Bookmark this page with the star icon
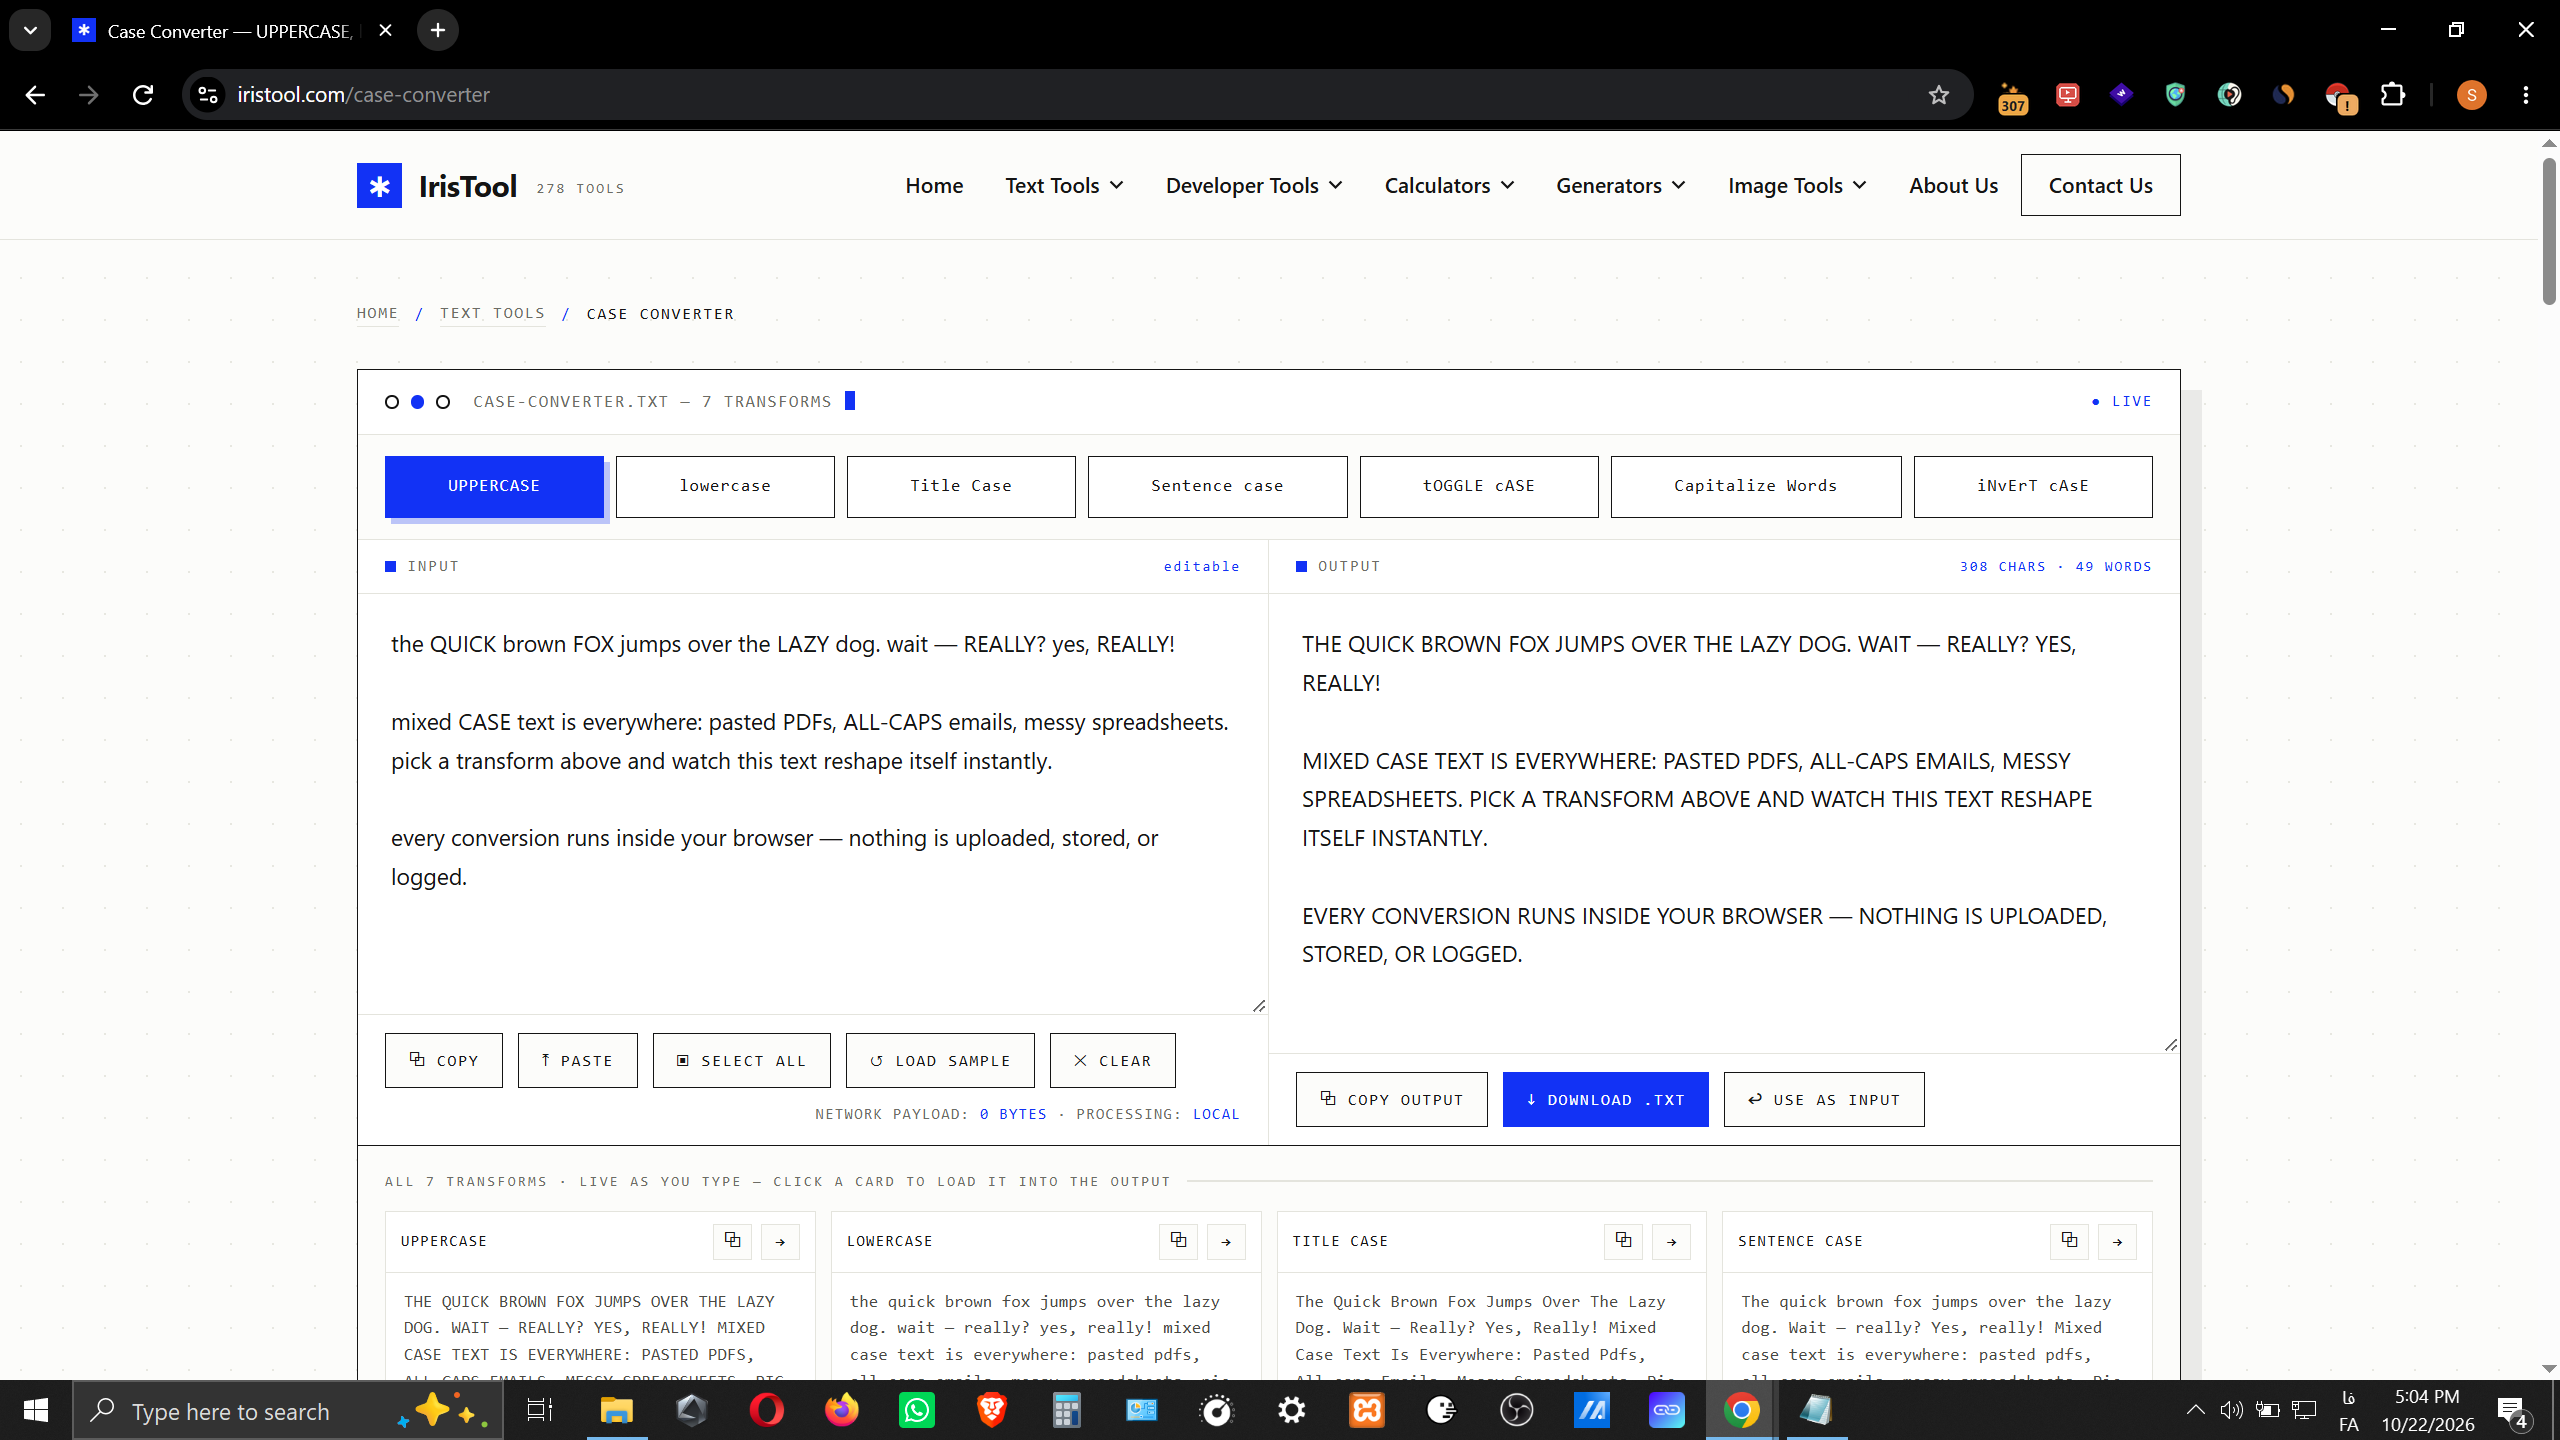The height and width of the screenshot is (1440, 2560). click(x=1939, y=95)
